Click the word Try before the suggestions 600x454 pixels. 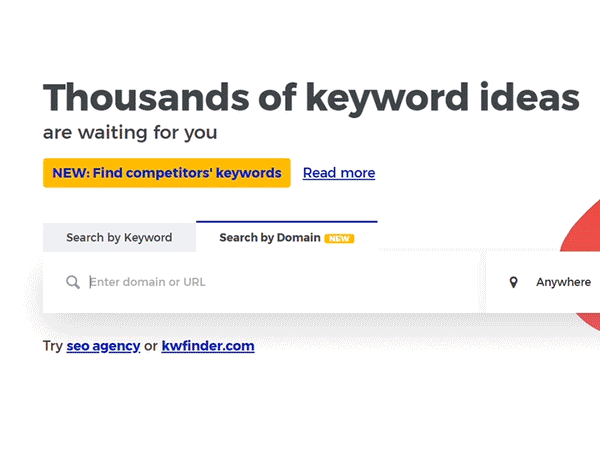(53, 346)
